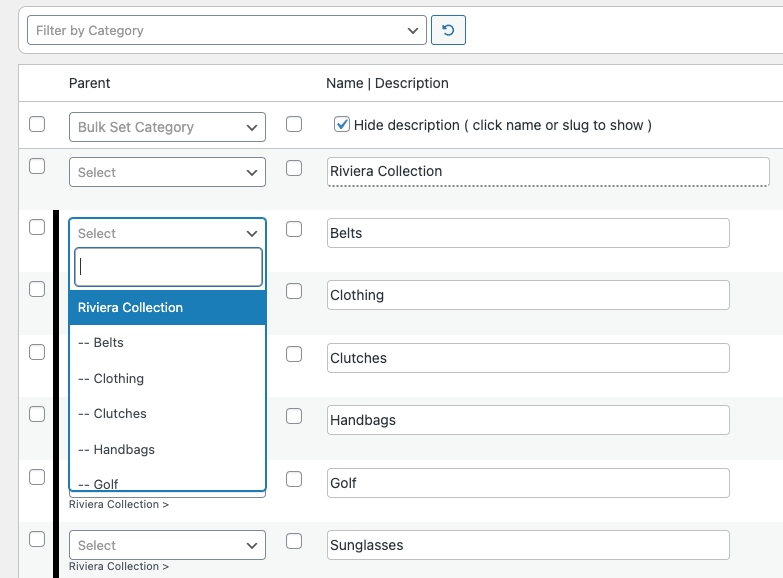
Task: Expand the parent Select dropdown for Riviera Collection
Action: click(167, 172)
